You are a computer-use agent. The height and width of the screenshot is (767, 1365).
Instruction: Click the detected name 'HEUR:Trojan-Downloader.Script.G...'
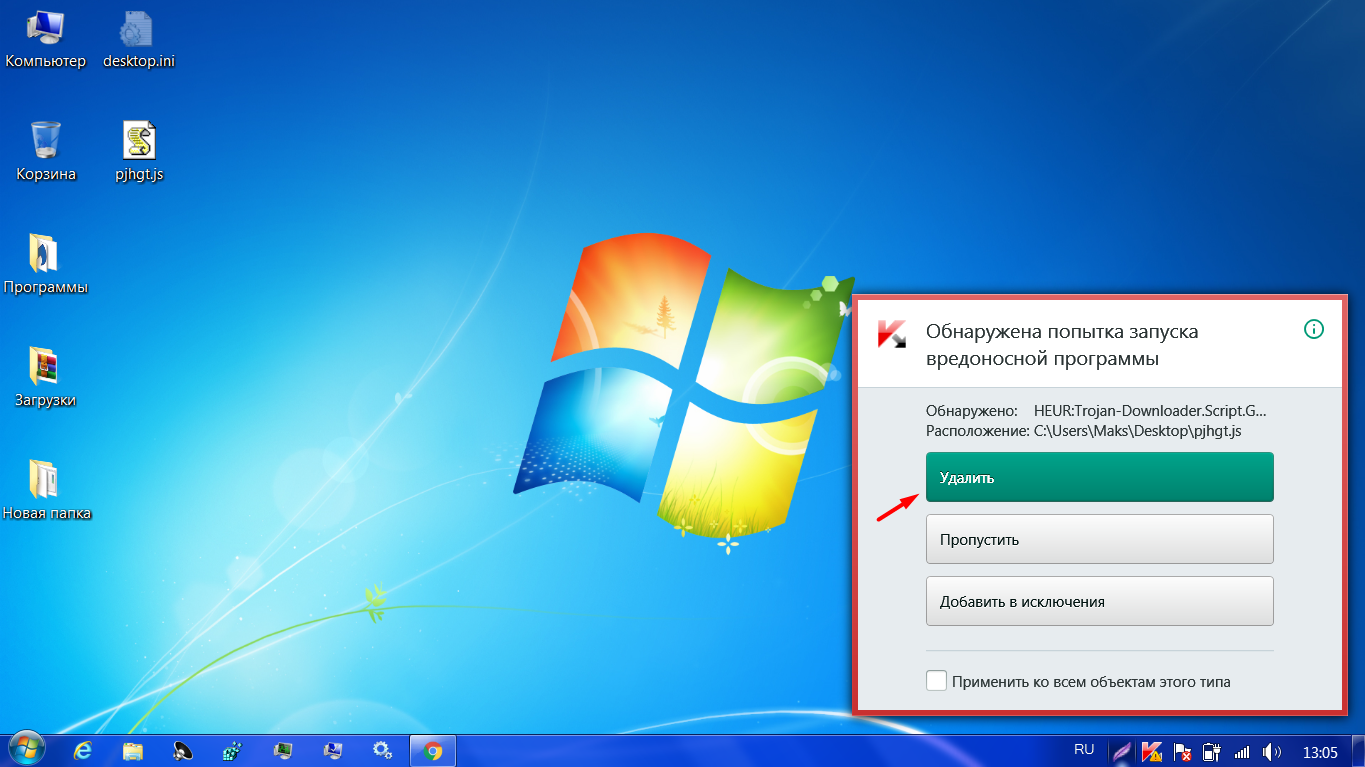click(1150, 411)
